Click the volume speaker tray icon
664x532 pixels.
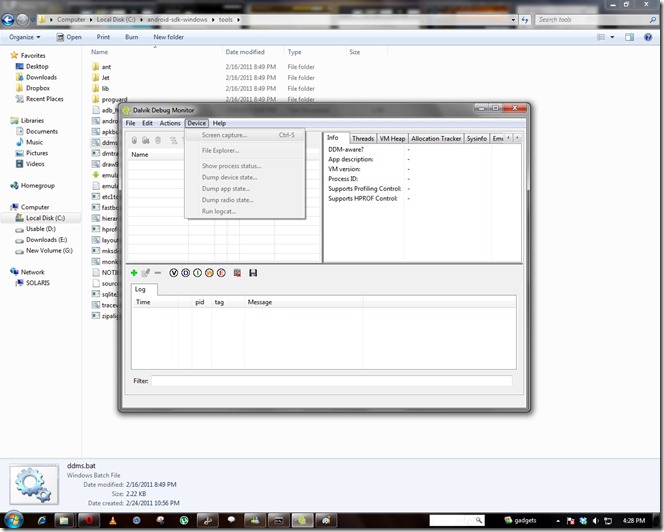click(x=595, y=521)
